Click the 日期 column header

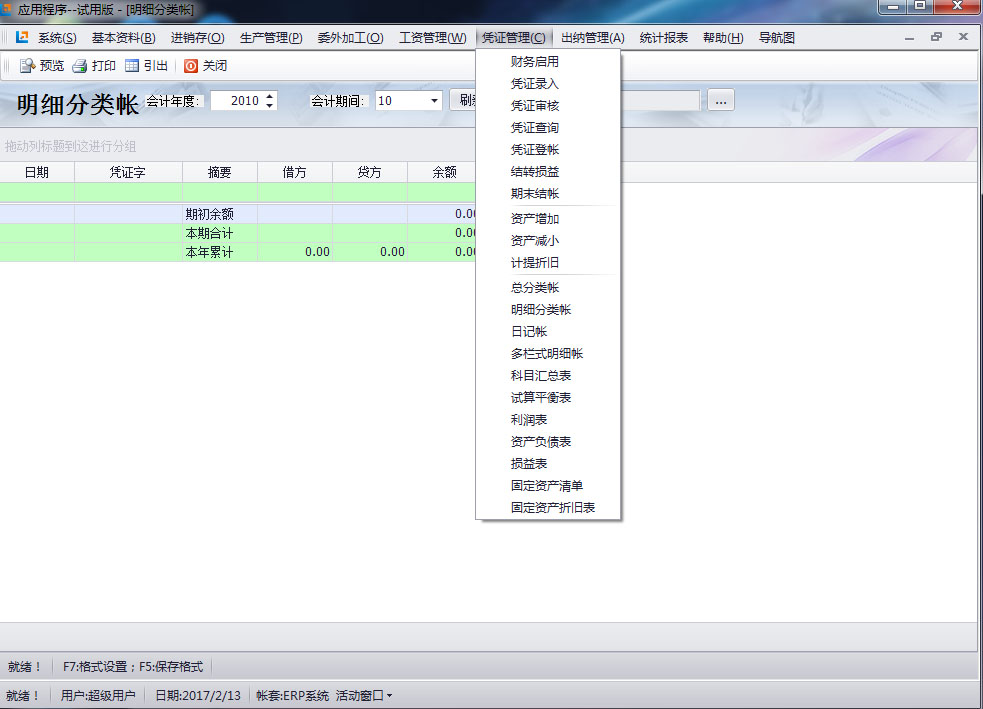click(37, 172)
